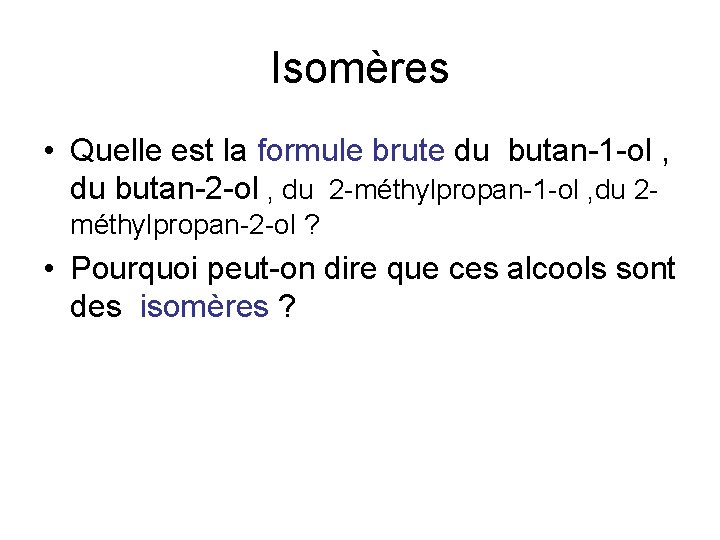This screenshot has height=540, width=720.
Task: Place cursor on the word peut-on
Action: pos(261,269)
